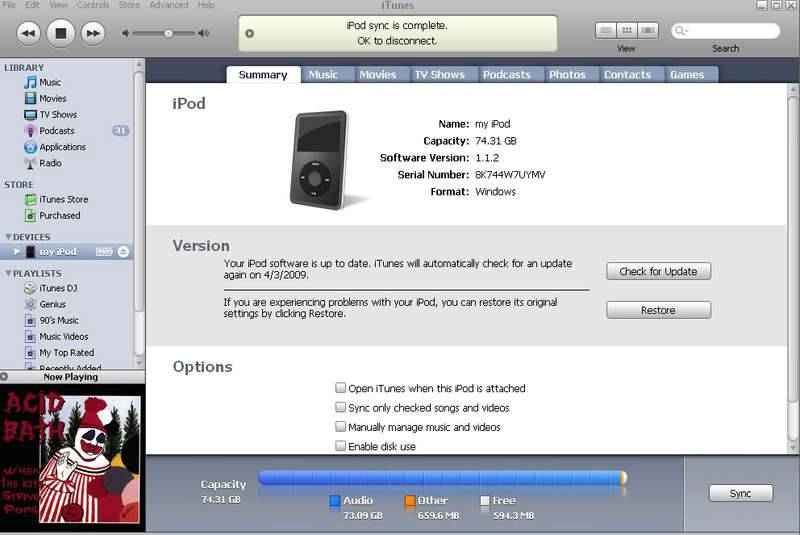This screenshot has height=535, width=800.
Task: Switch to the Music tab
Action: 323,74
